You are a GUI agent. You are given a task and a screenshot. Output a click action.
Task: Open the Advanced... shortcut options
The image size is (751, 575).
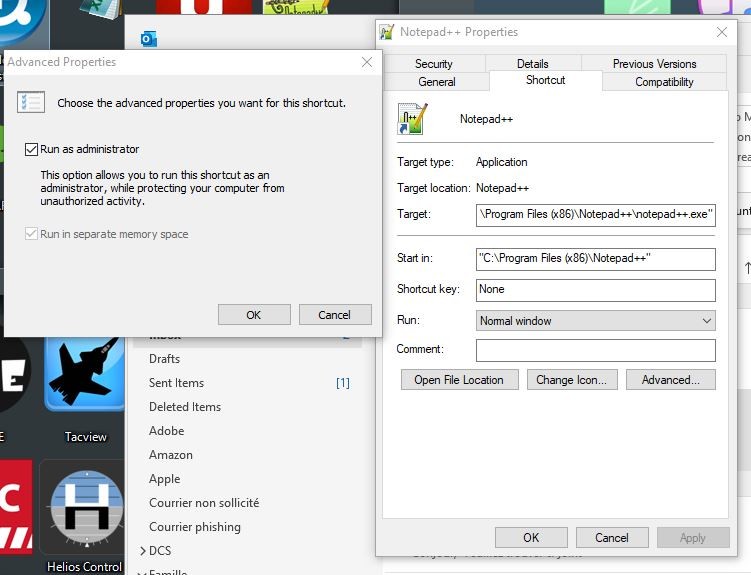[671, 380]
